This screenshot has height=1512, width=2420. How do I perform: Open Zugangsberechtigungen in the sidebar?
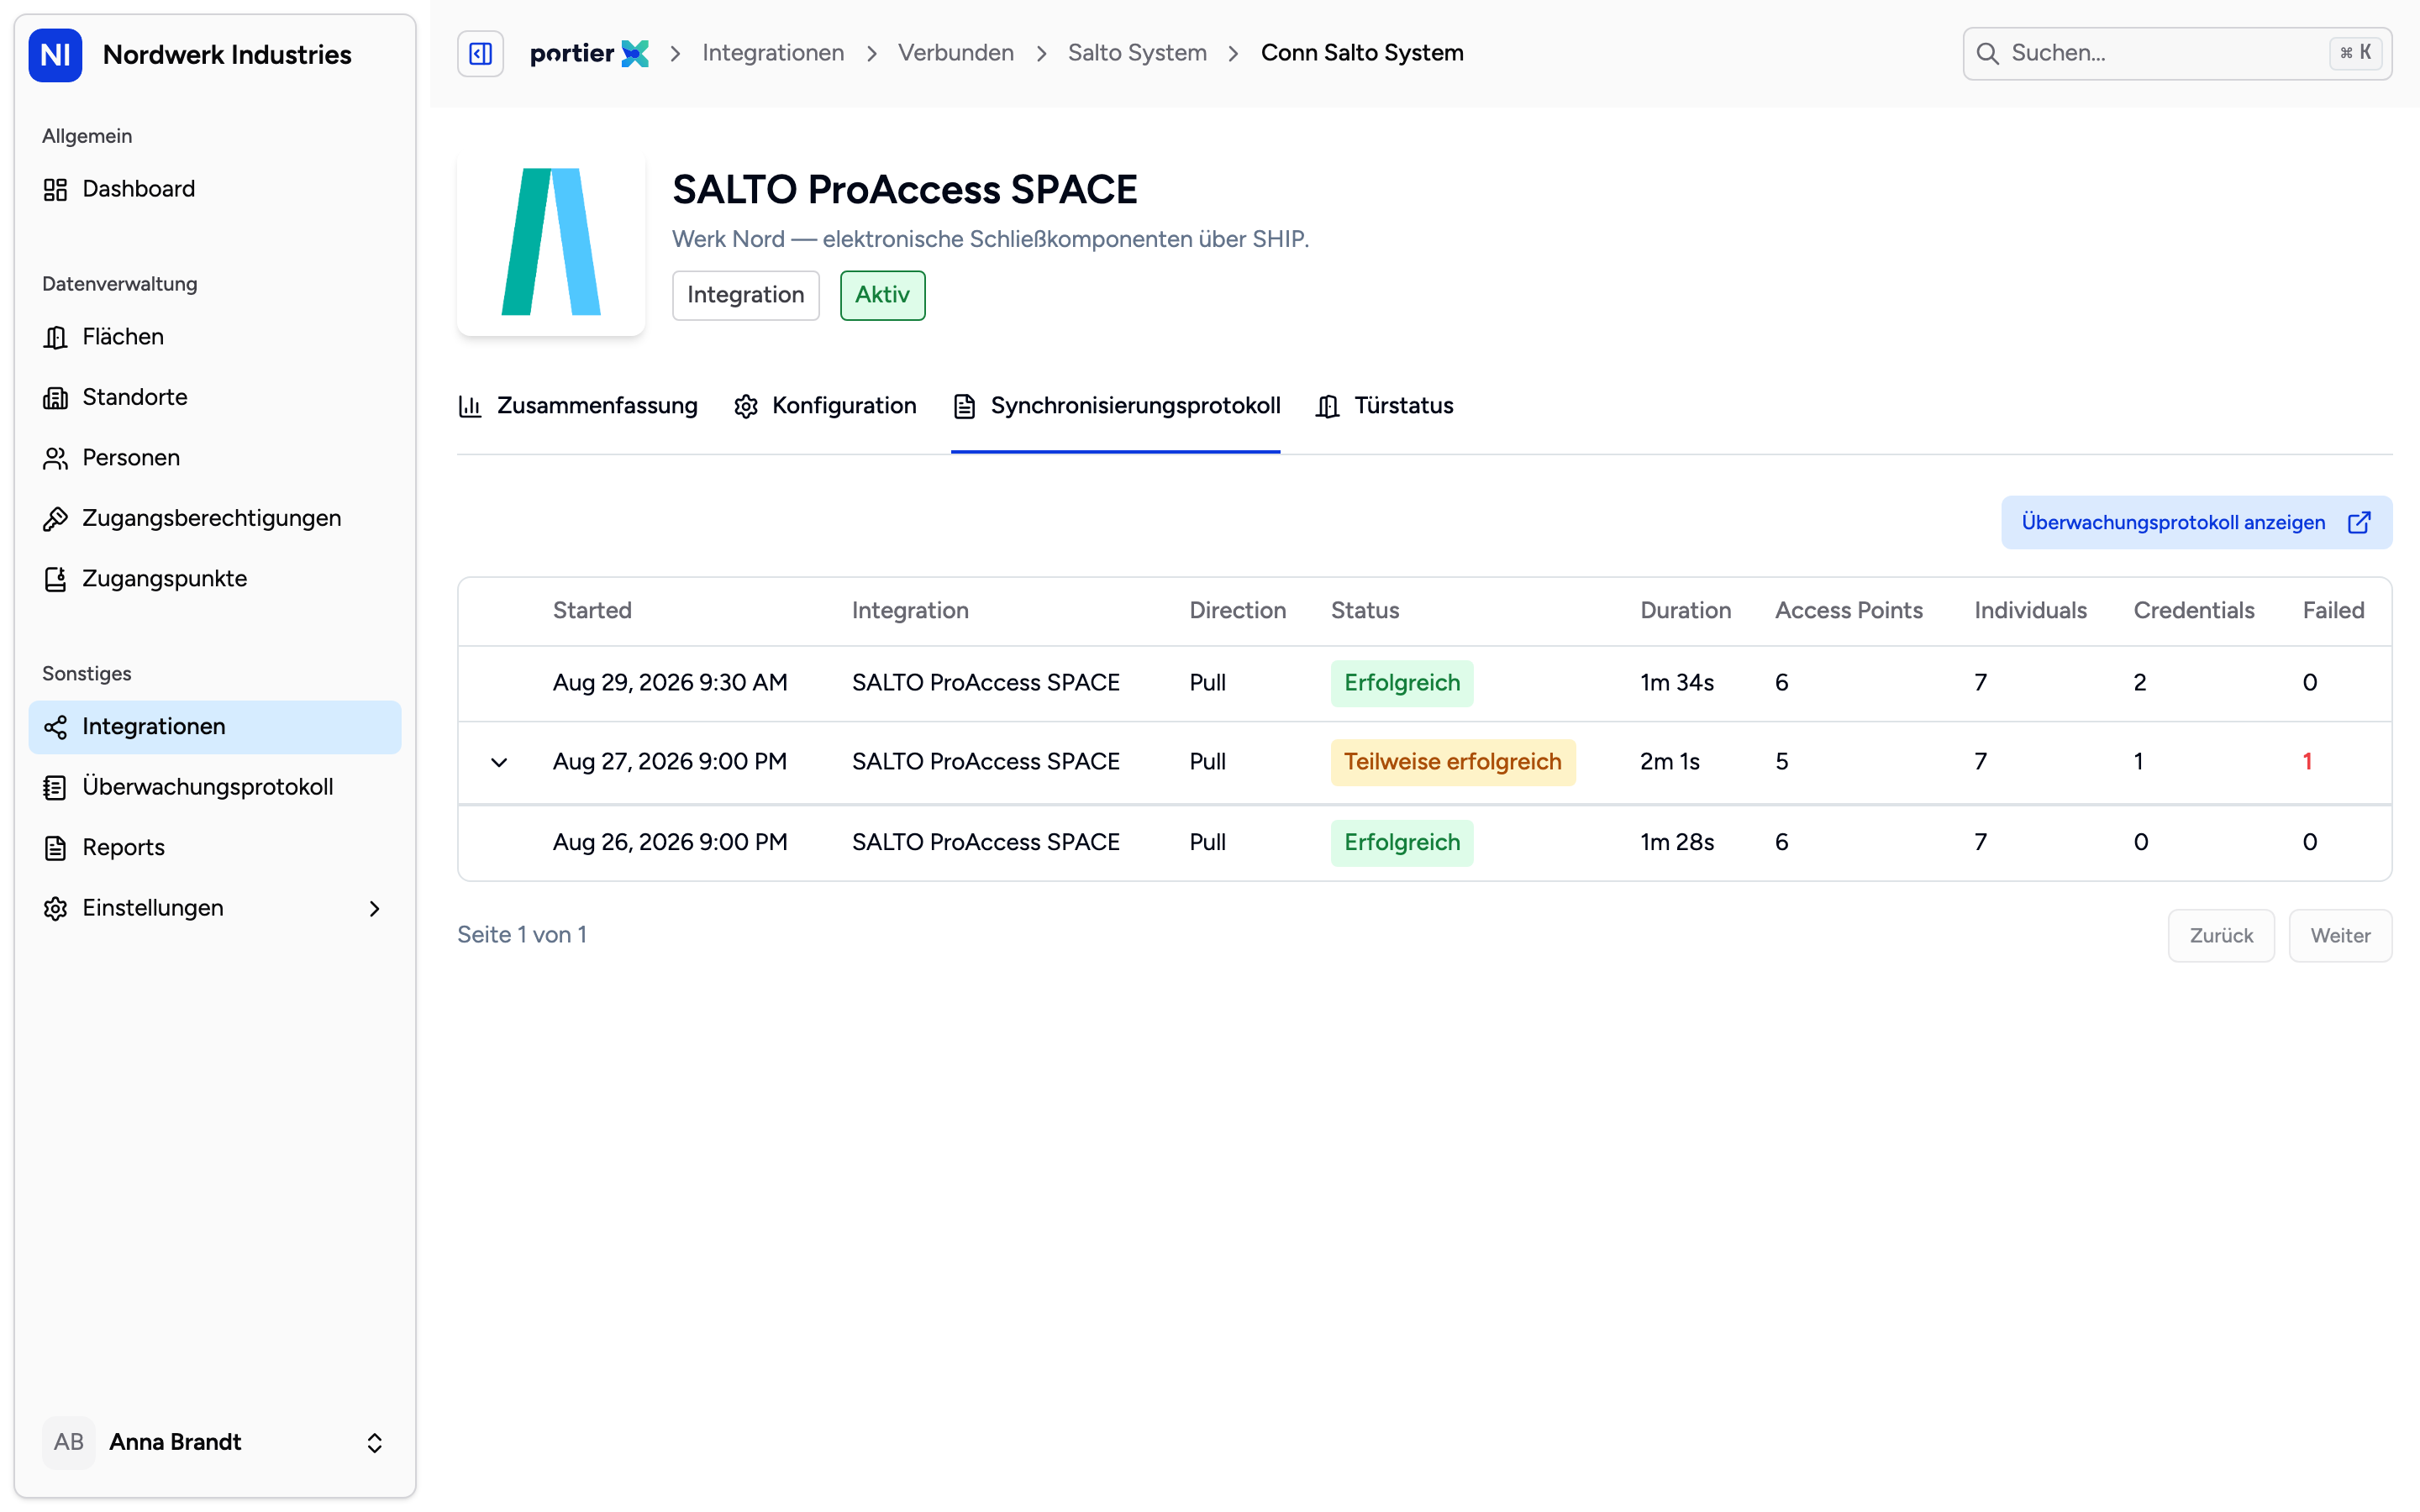[x=215, y=519]
